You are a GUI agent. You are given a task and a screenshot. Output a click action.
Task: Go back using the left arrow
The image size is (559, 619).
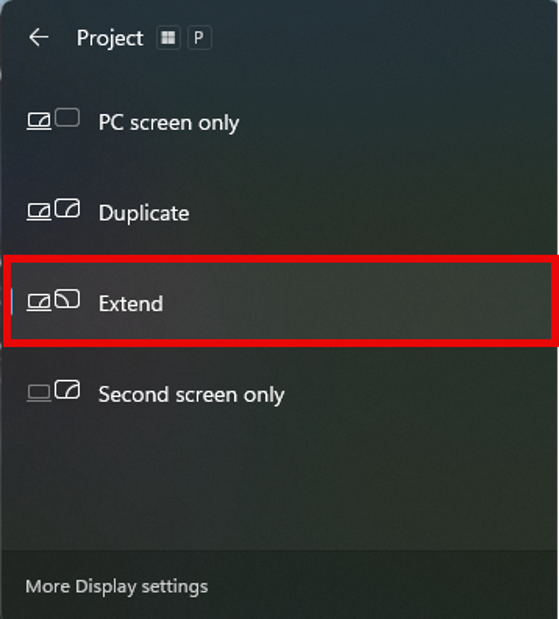pos(39,38)
